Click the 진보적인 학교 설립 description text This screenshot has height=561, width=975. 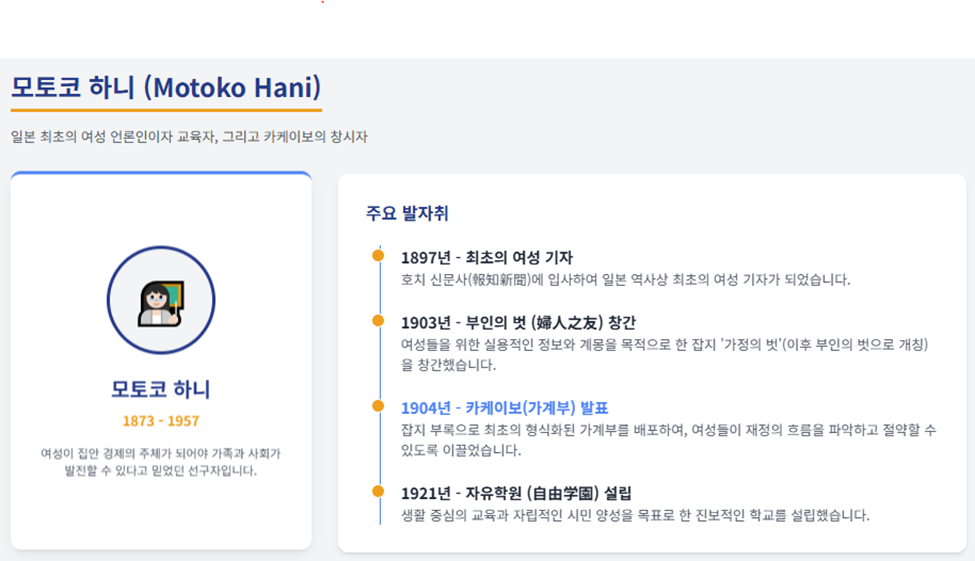[635, 515]
